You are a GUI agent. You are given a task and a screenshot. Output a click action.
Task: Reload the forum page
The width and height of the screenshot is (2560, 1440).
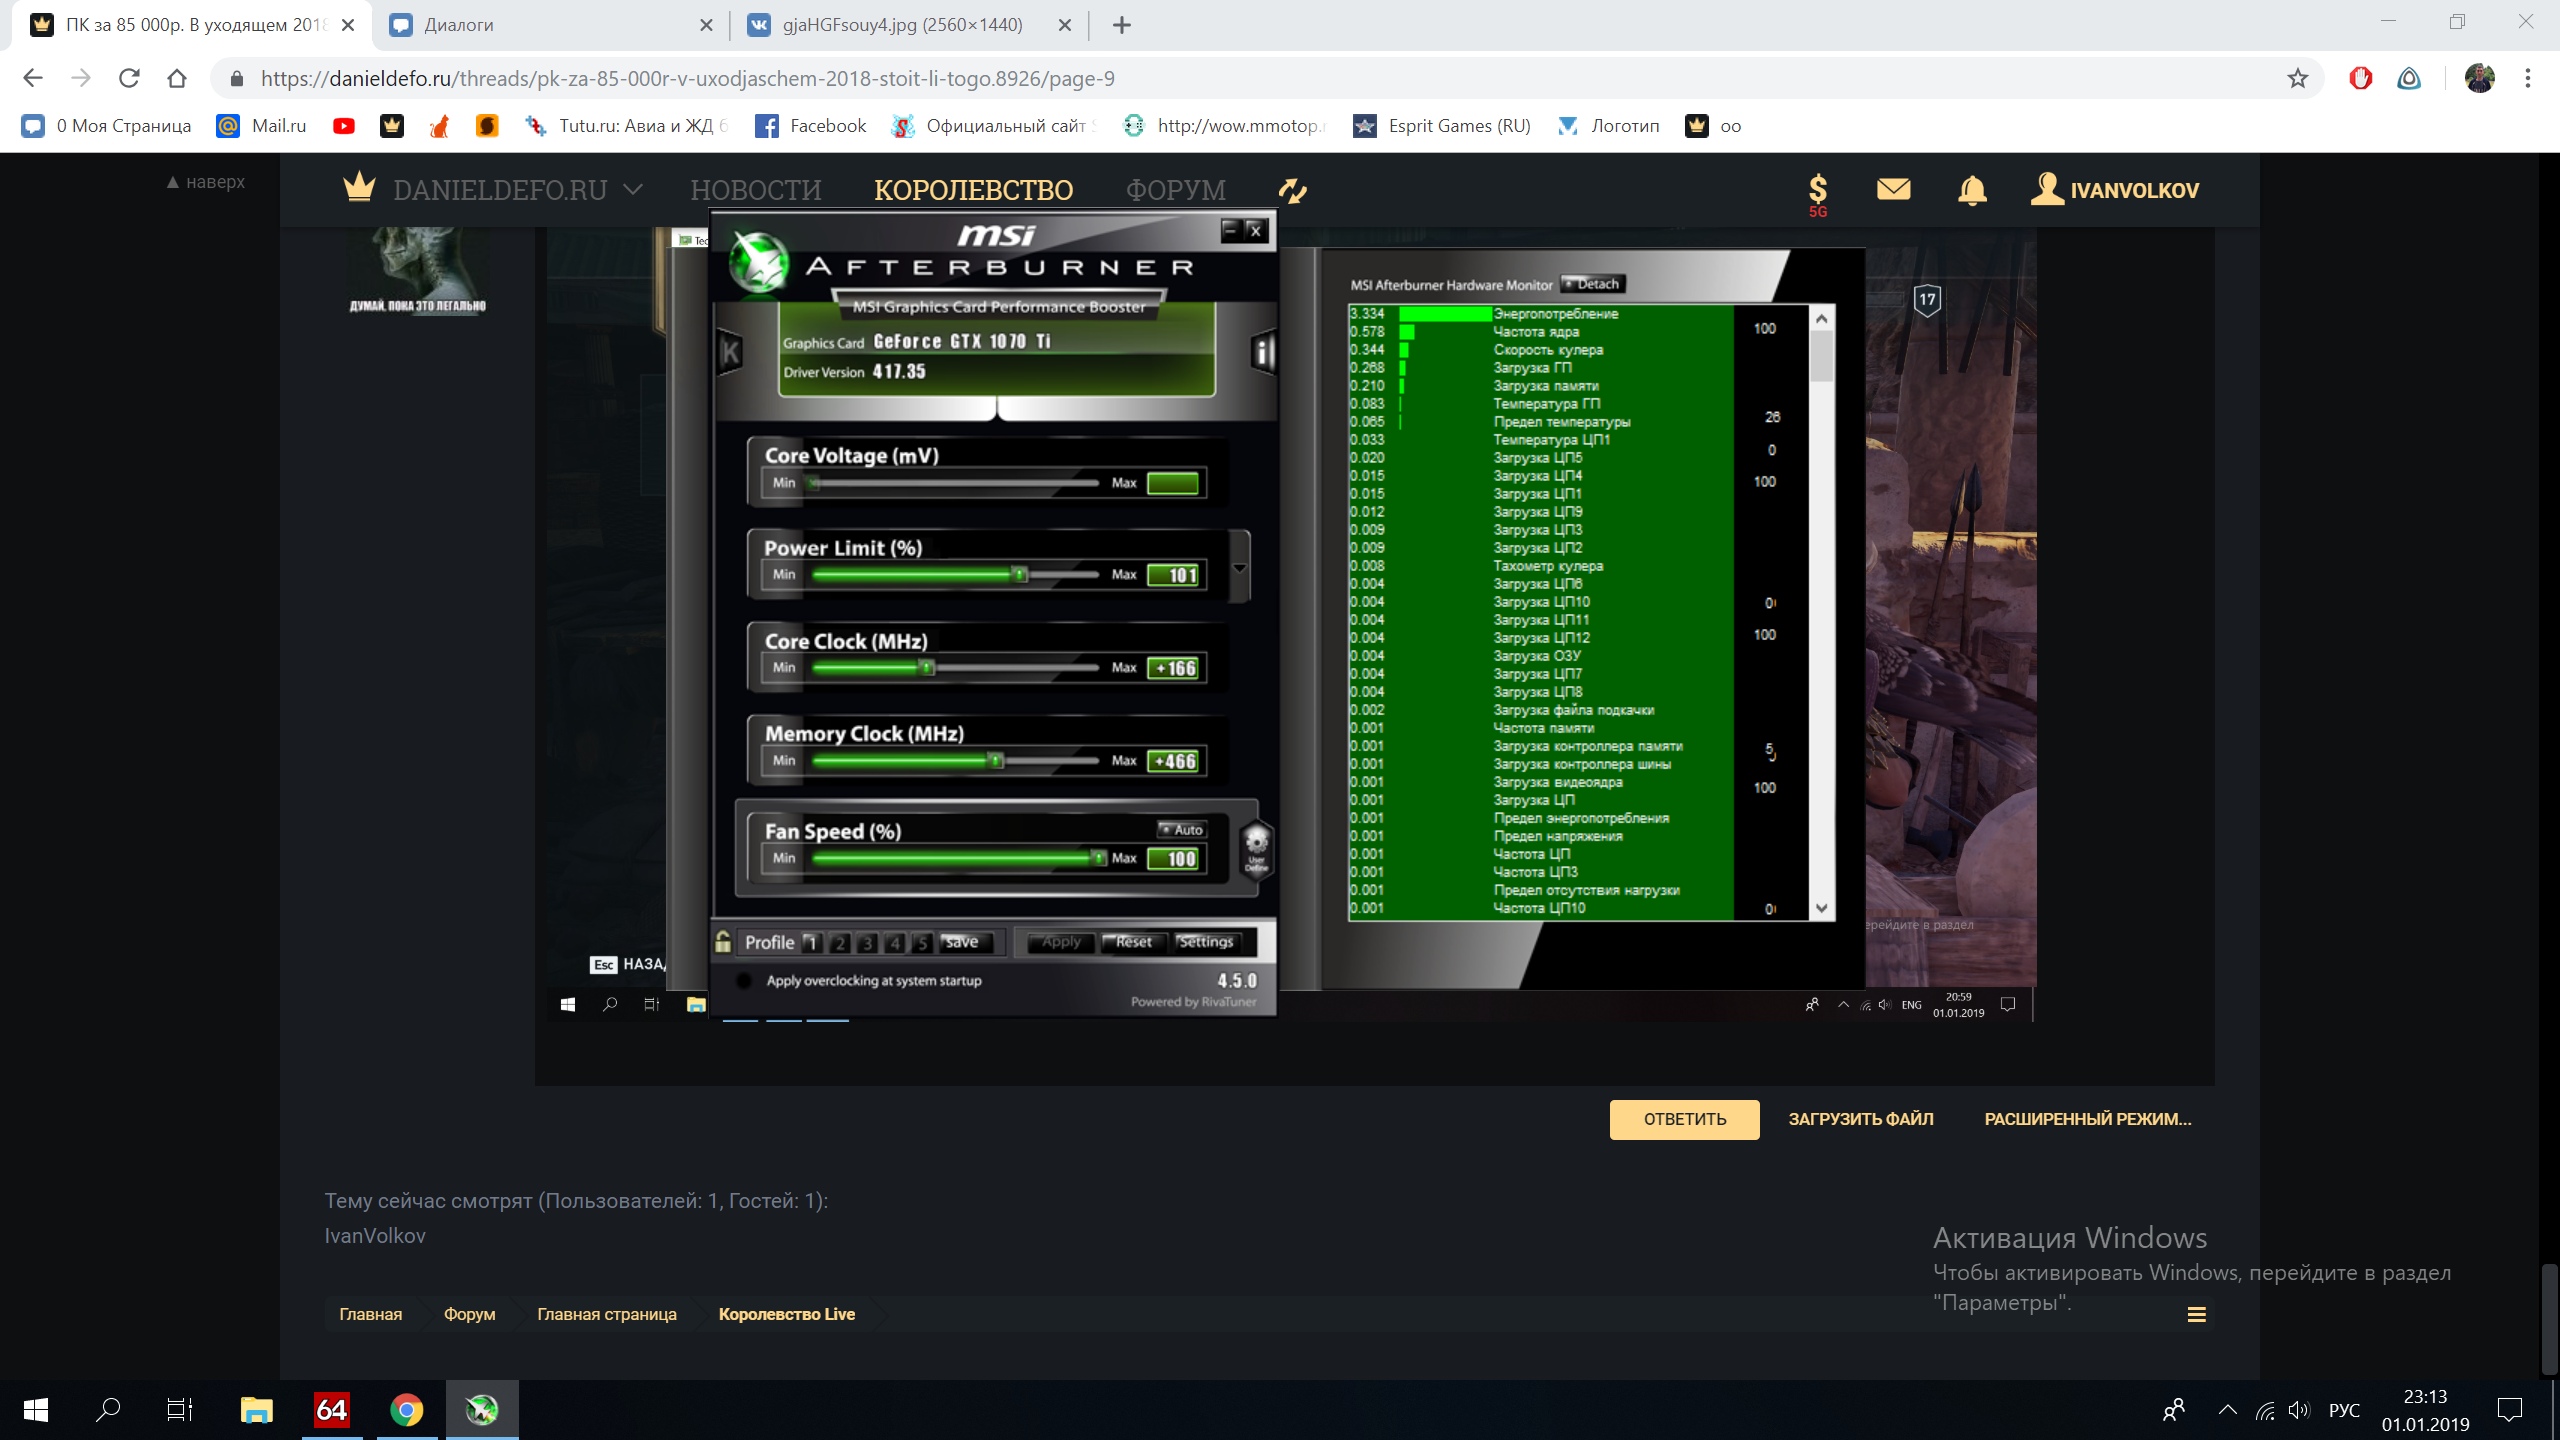[129, 78]
